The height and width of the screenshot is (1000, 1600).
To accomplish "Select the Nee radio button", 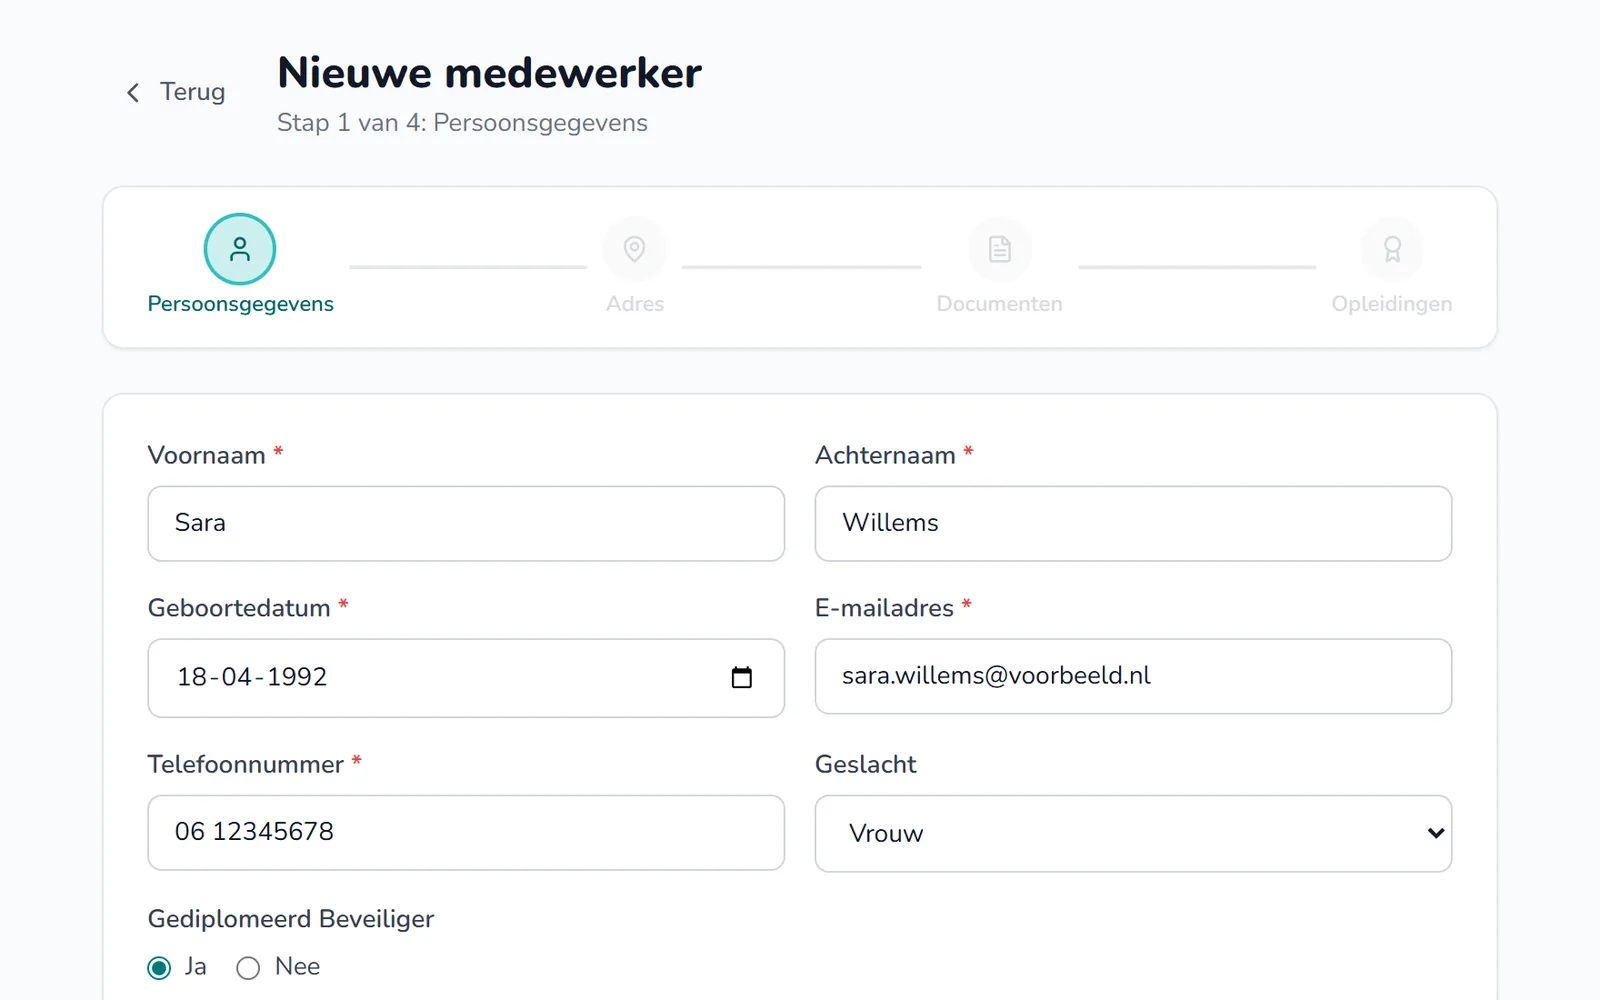I will pos(248,968).
